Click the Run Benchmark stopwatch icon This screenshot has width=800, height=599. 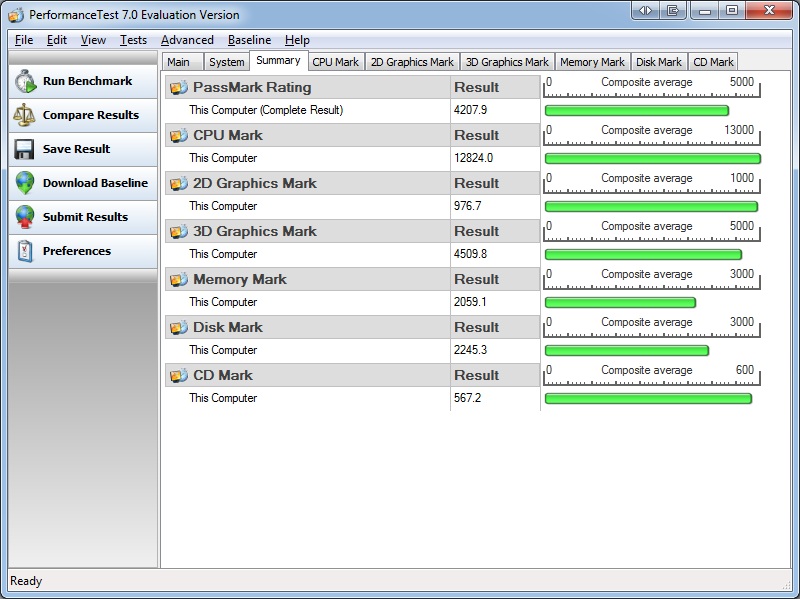click(26, 82)
